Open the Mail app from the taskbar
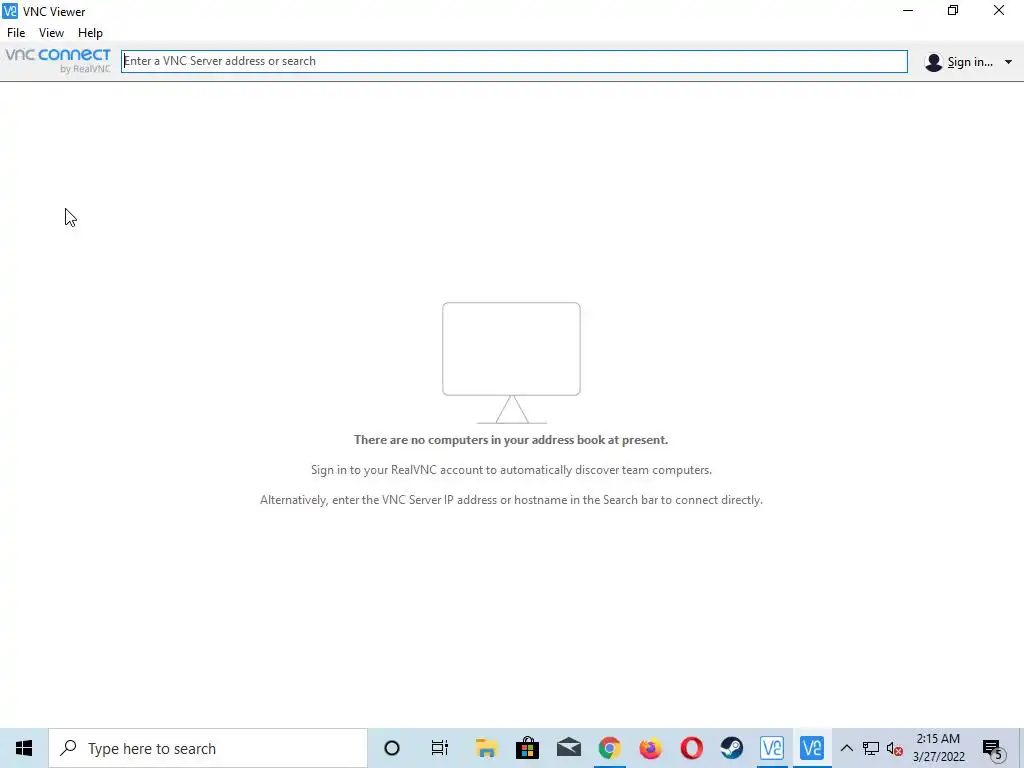The height and width of the screenshot is (768, 1024). pos(568,748)
